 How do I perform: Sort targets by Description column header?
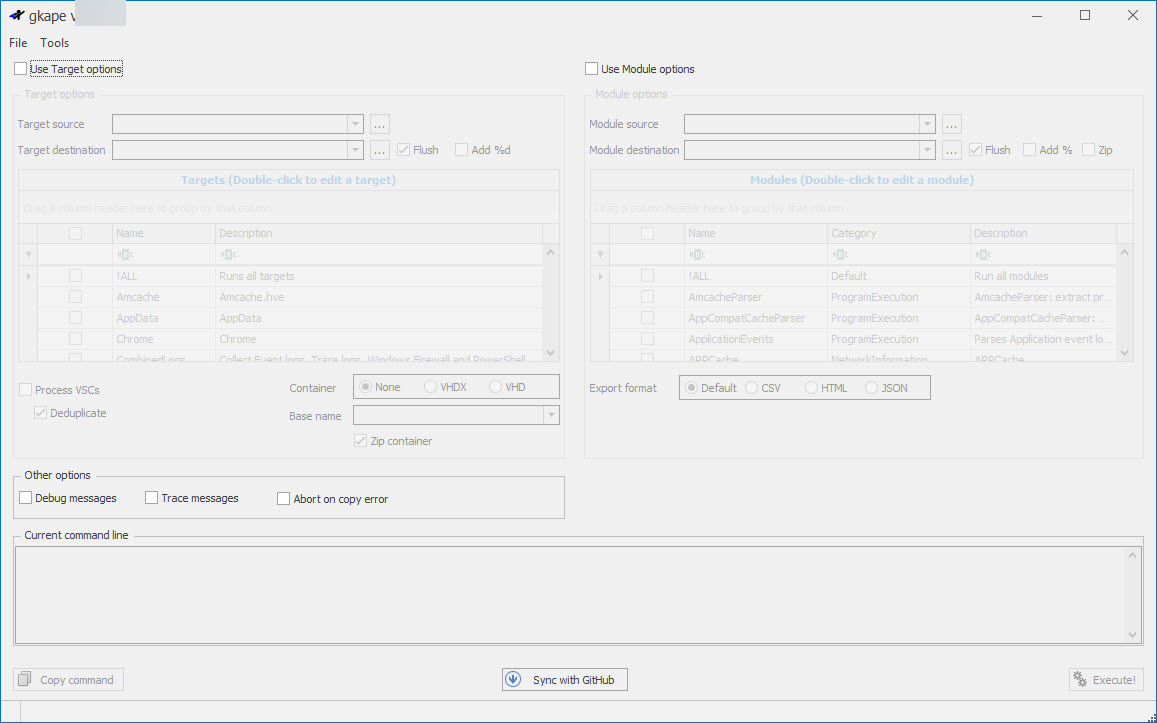coord(379,233)
